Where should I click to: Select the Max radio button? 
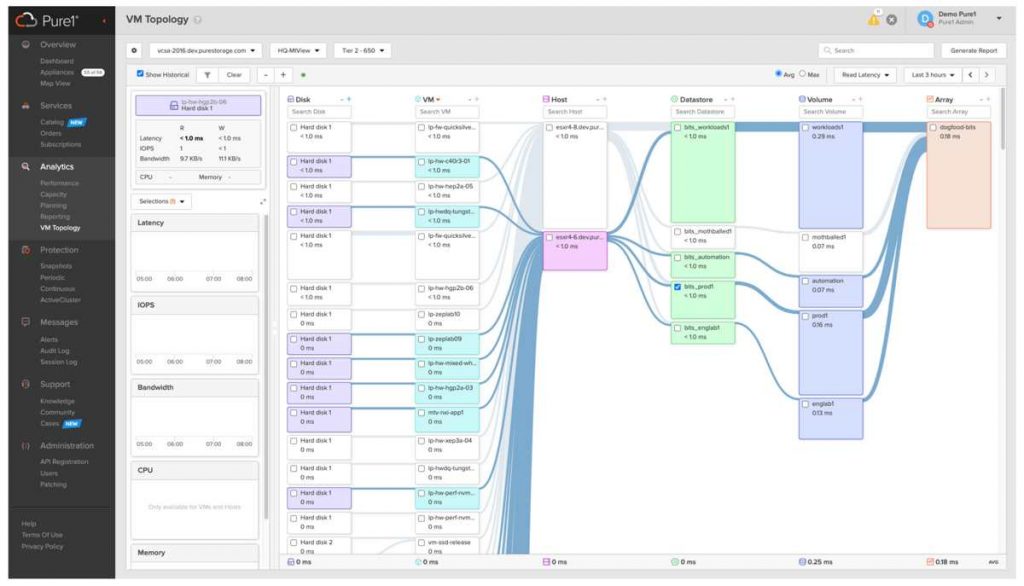coord(803,74)
